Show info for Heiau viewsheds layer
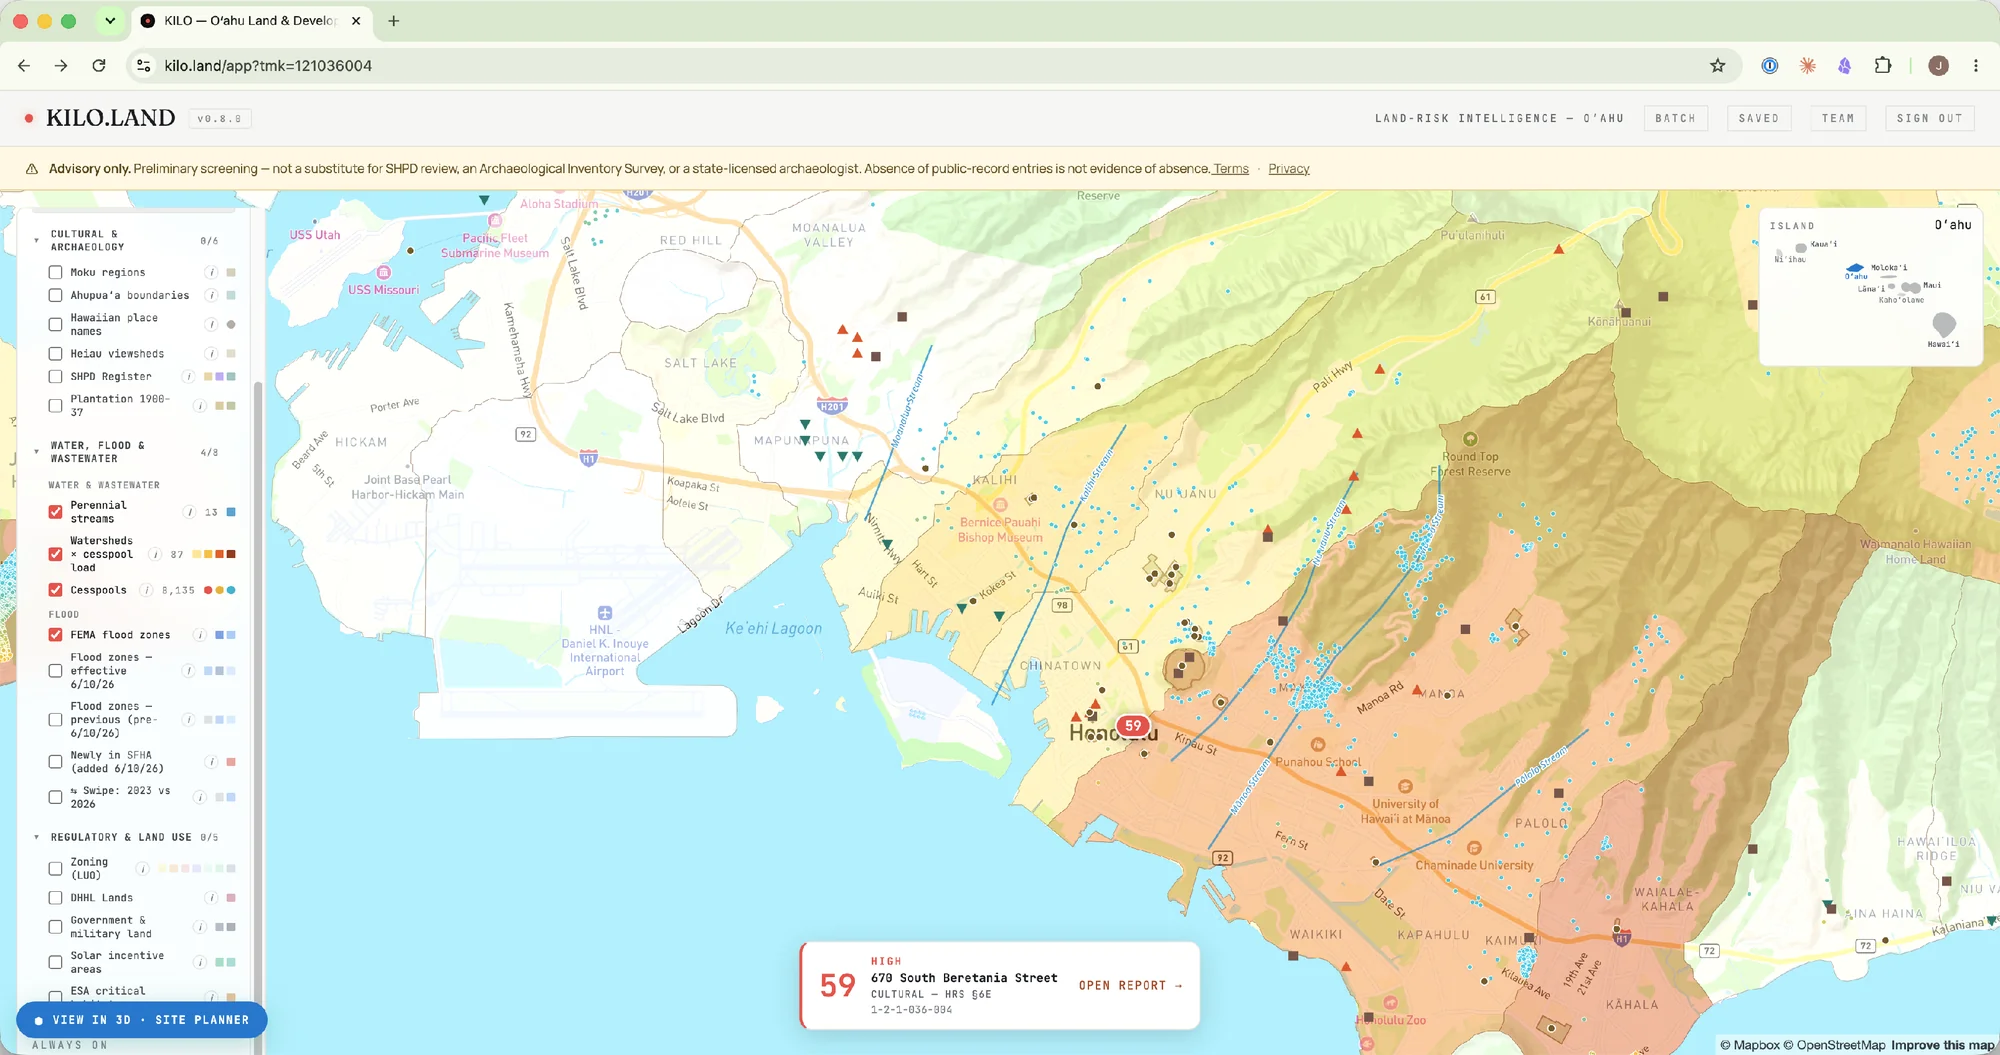 (x=211, y=353)
